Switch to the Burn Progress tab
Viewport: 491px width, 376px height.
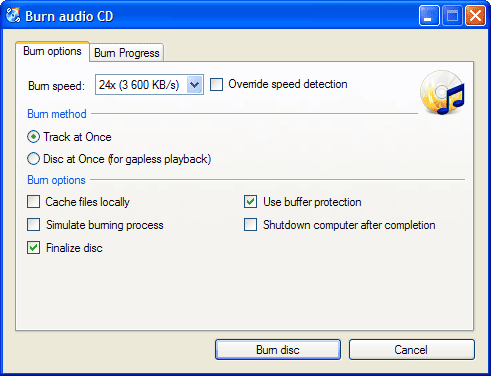[x=126, y=53]
